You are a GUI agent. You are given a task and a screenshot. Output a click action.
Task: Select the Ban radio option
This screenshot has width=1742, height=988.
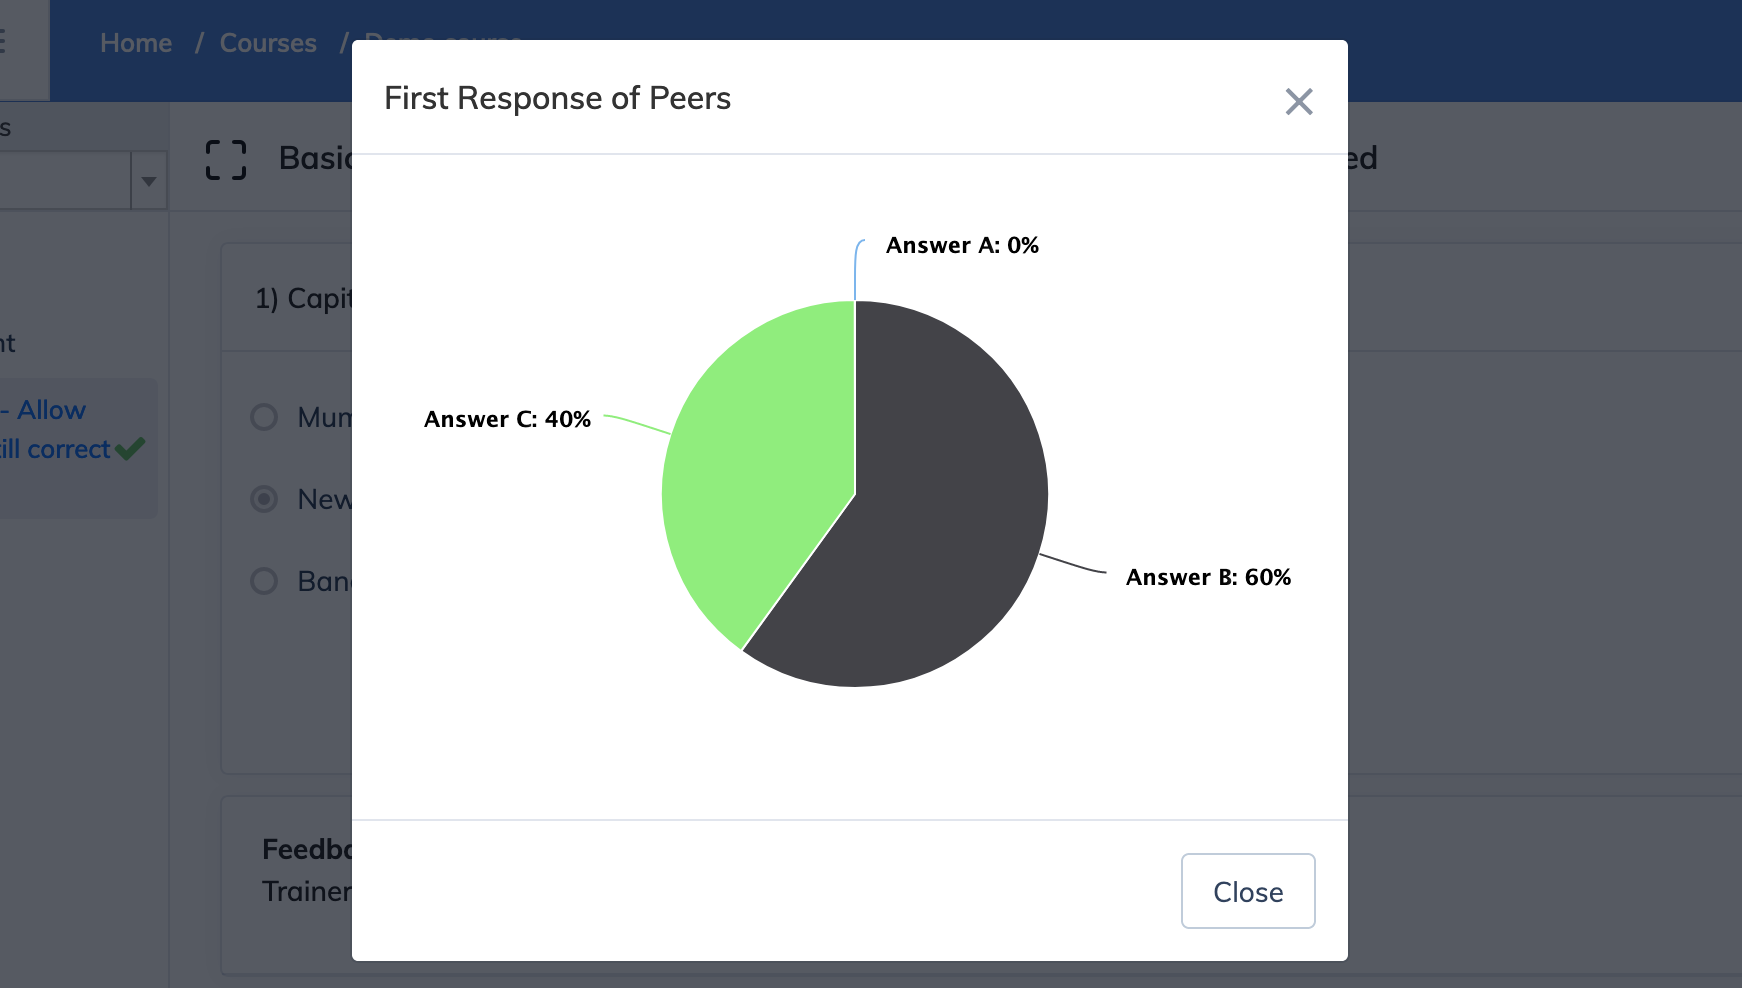point(264,581)
